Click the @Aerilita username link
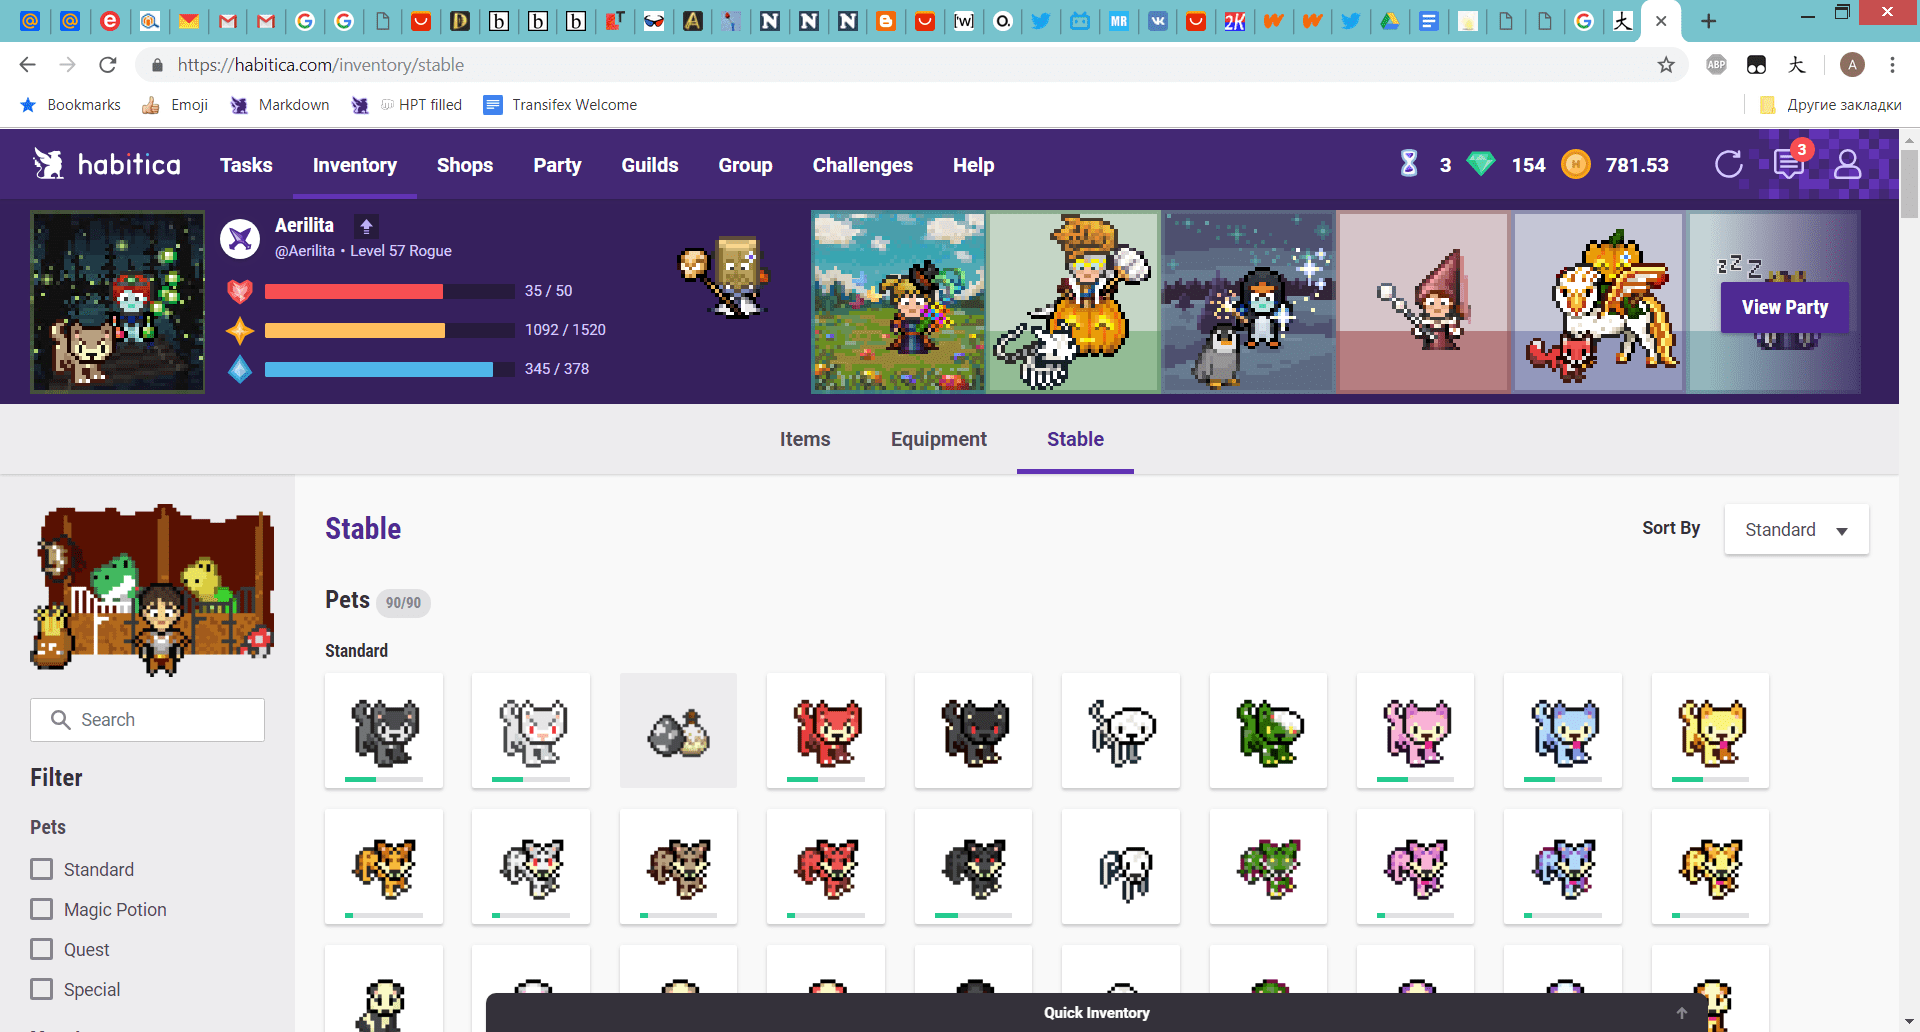1920x1032 pixels. pyautogui.click(x=305, y=251)
